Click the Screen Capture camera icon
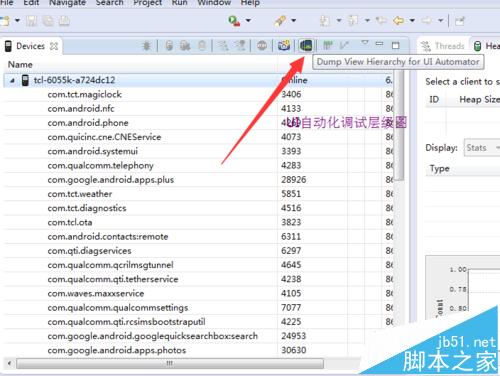This screenshot has width=500, height=376. [284, 45]
